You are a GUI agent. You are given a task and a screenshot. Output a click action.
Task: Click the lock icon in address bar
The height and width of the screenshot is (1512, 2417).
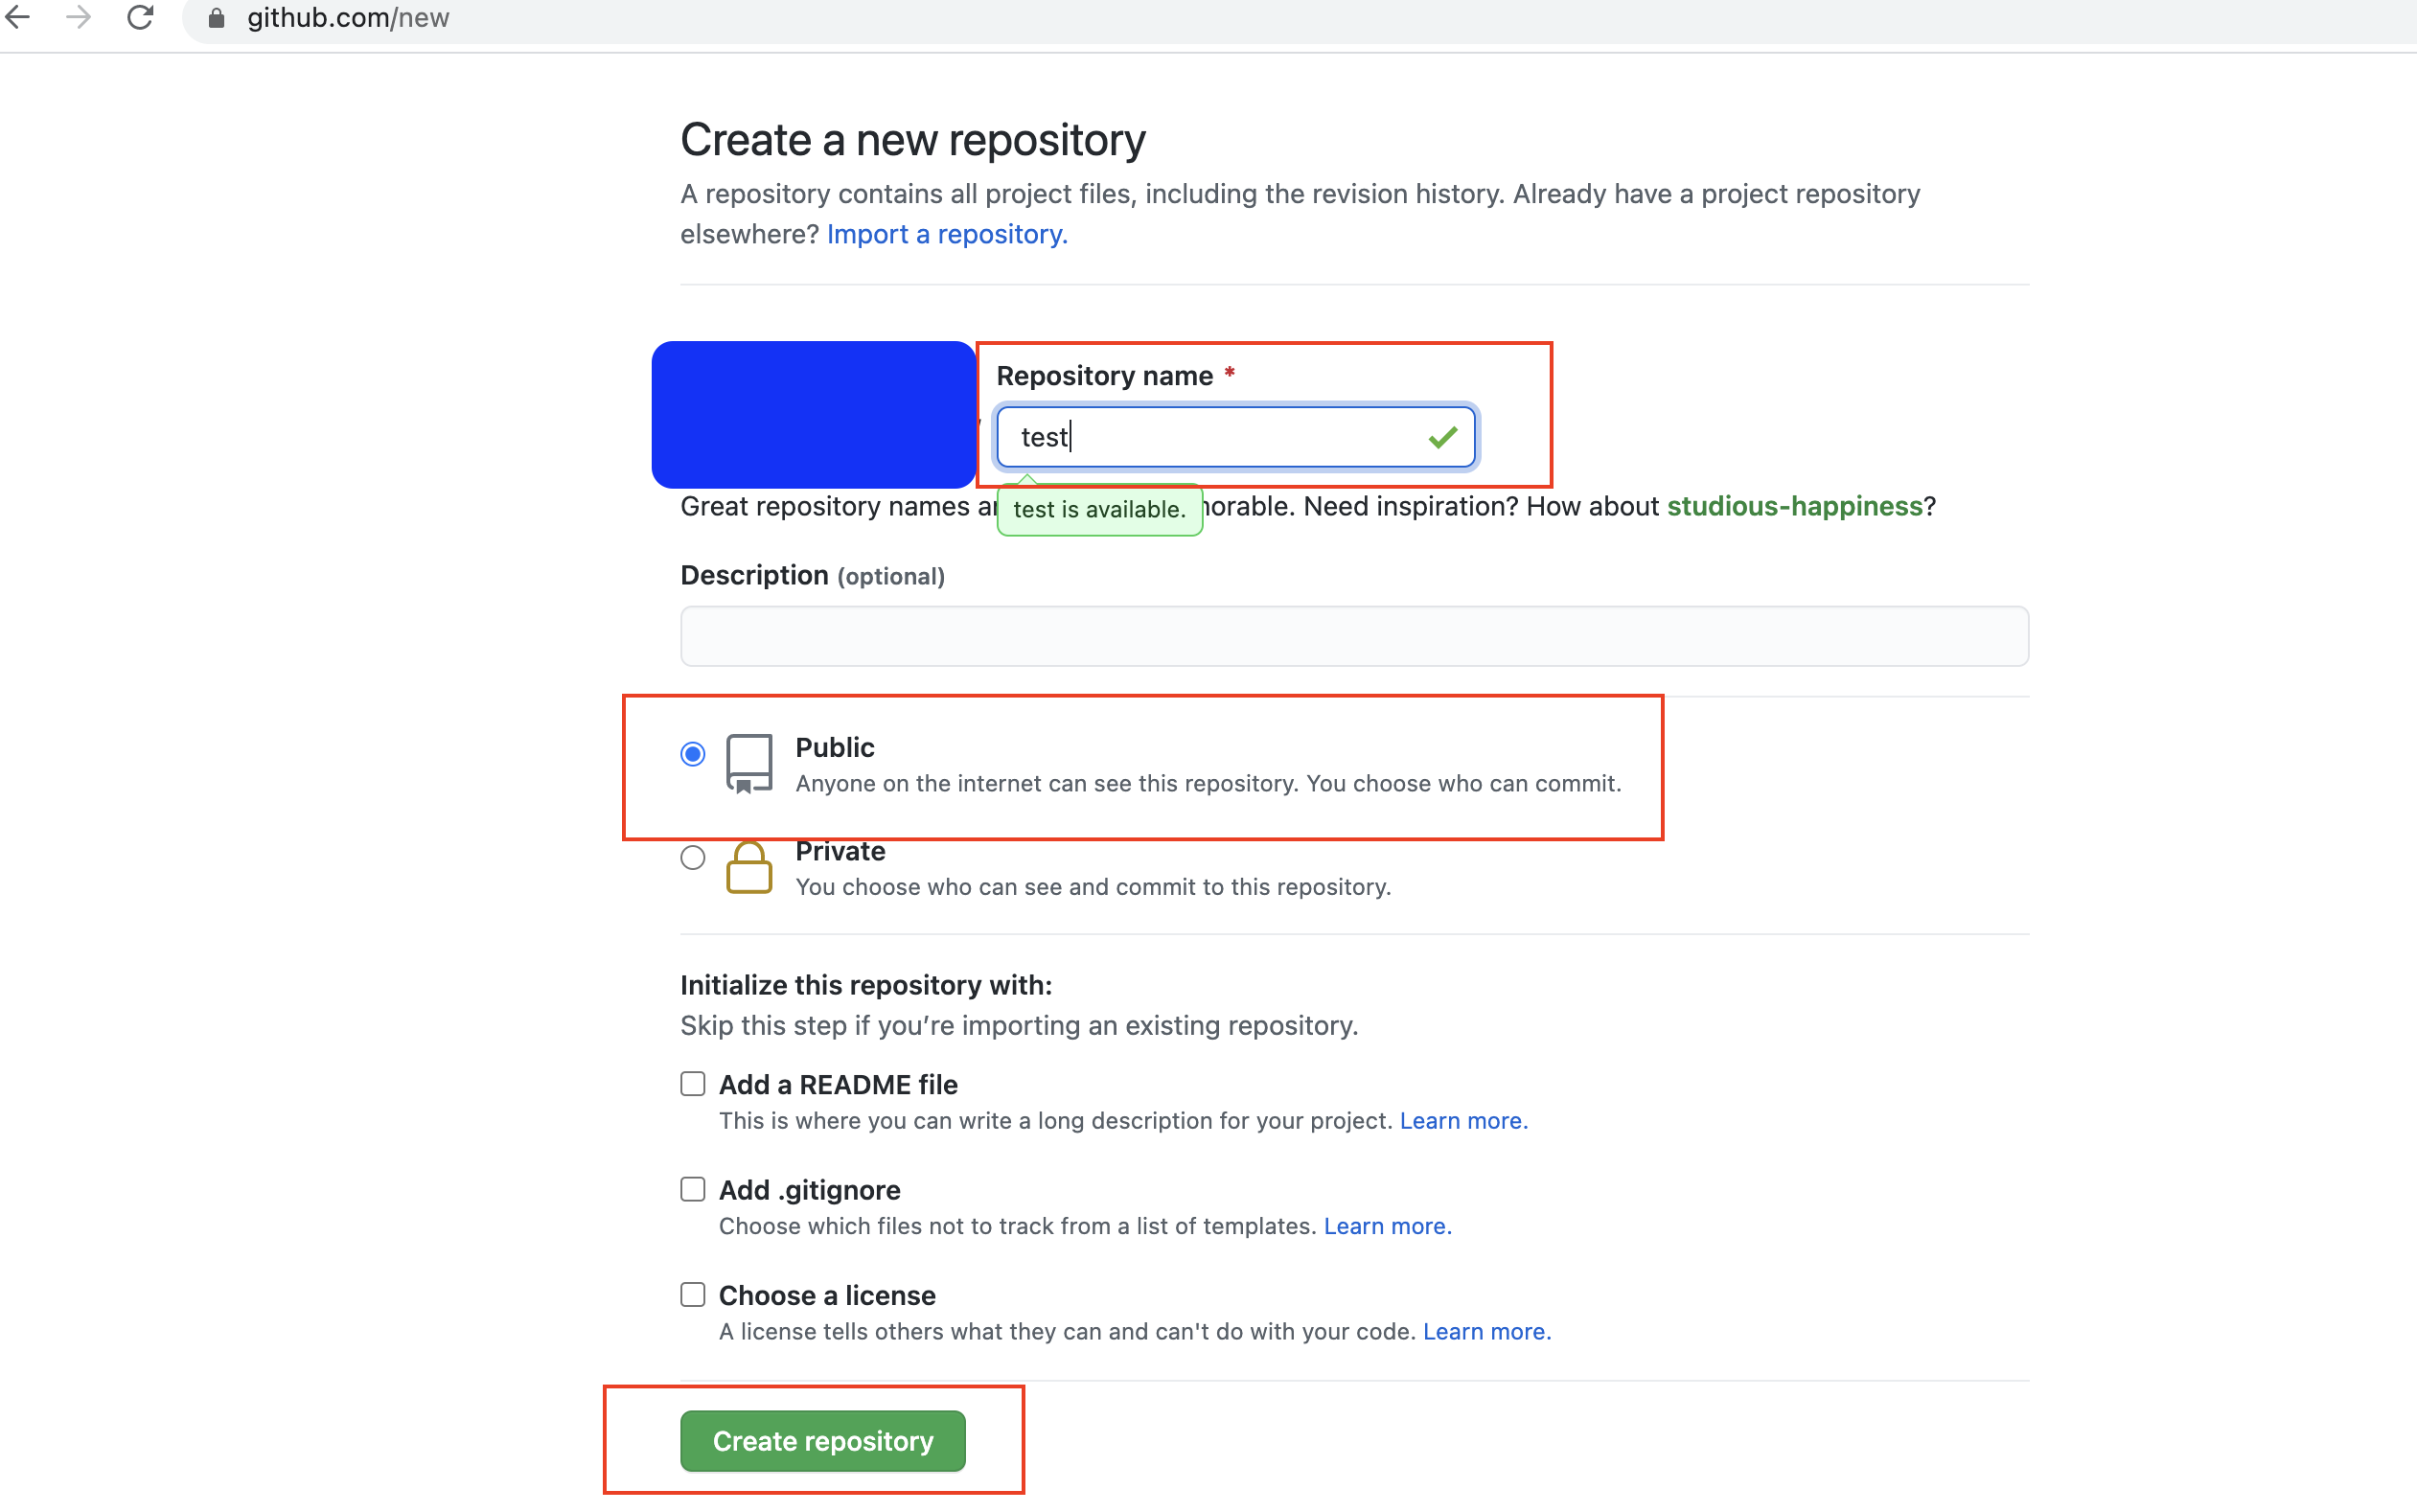pyautogui.click(x=216, y=18)
